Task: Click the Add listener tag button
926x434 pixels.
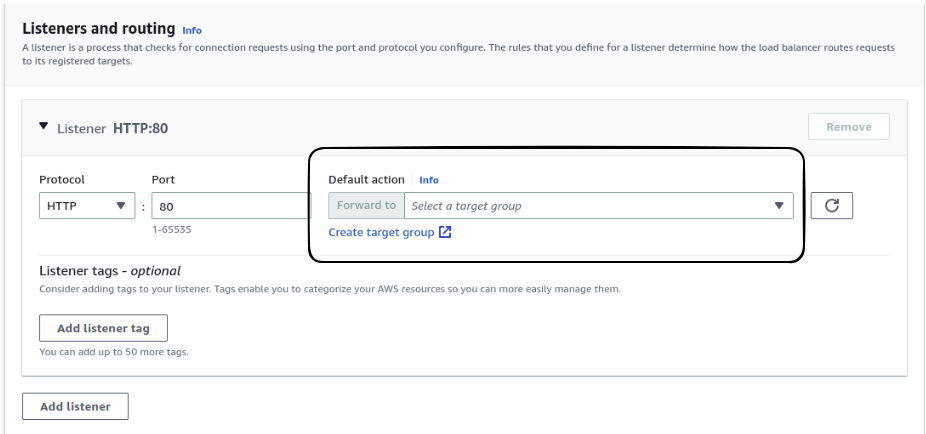Action: coord(103,328)
